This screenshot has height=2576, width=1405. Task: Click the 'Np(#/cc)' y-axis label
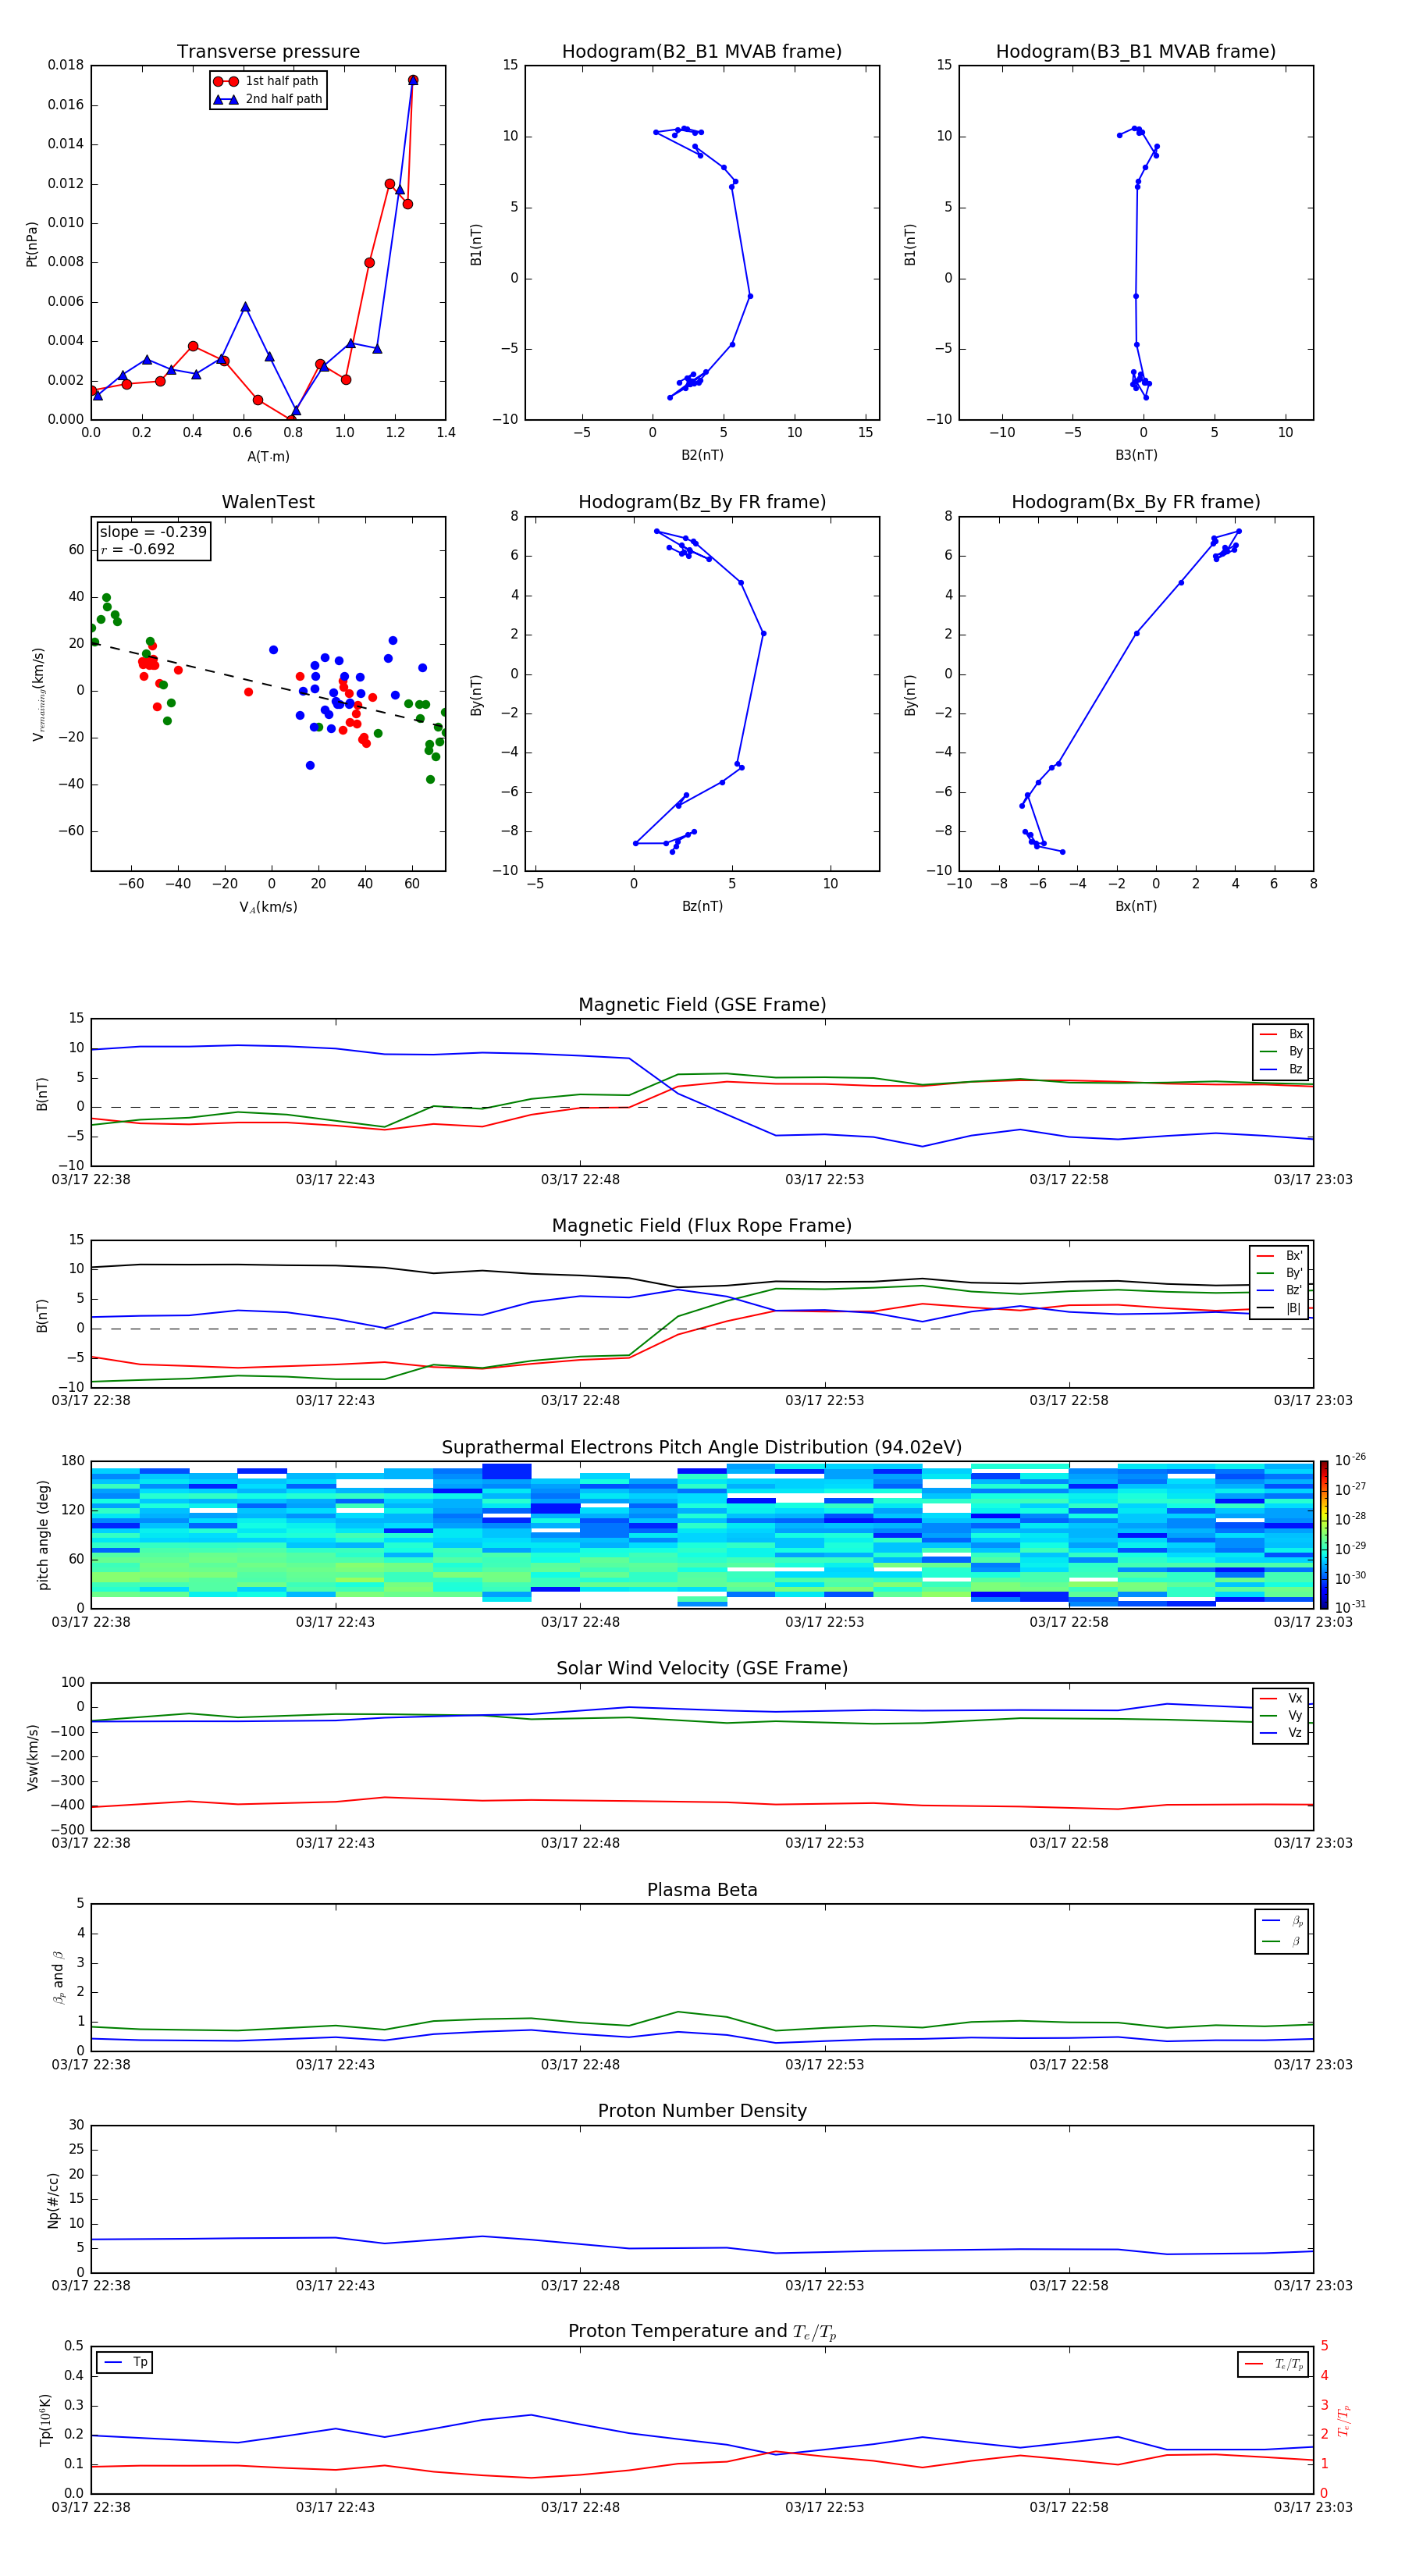pos(53,2200)
